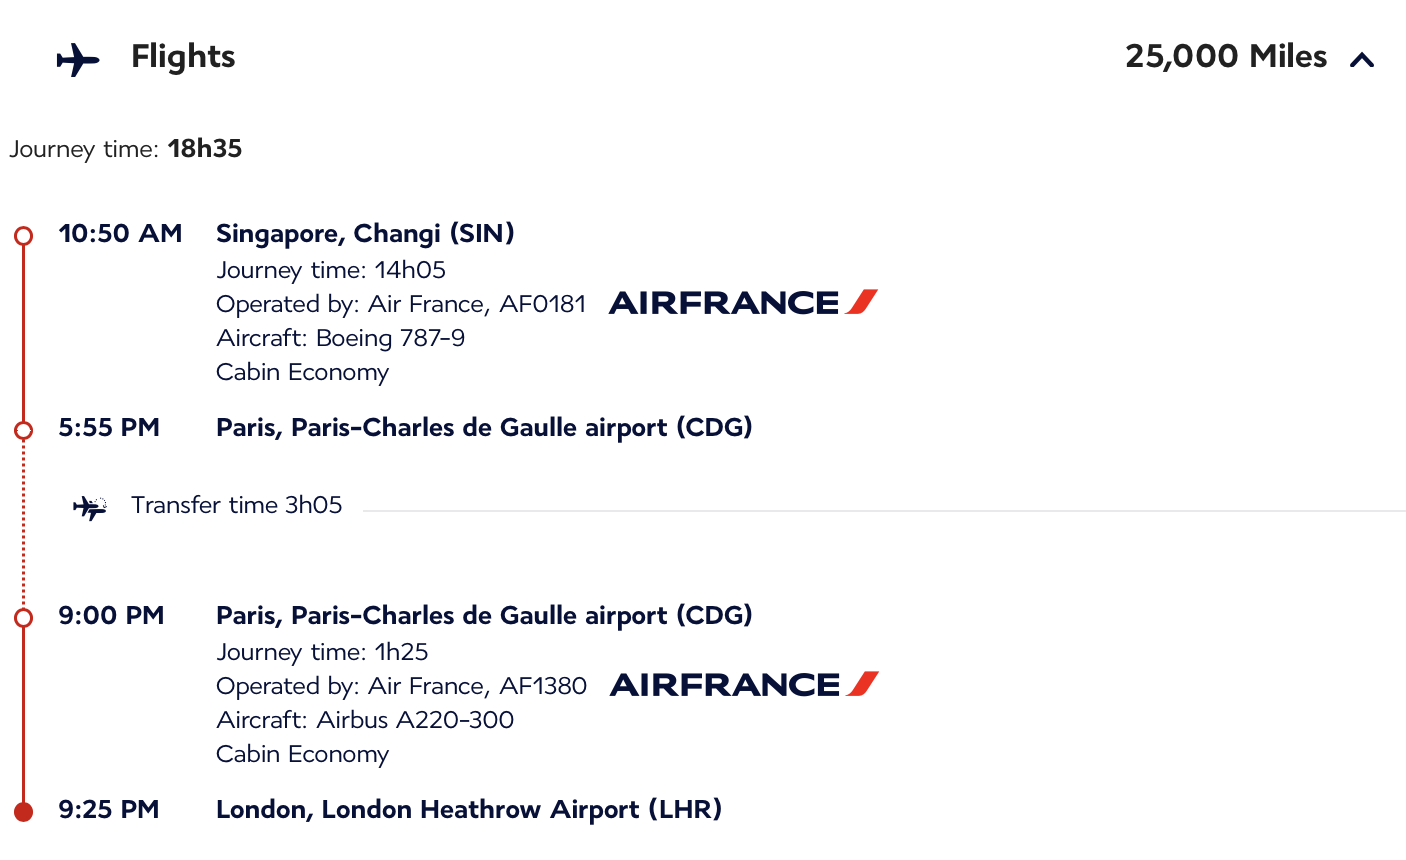The width and height of the screenshot is (1406, 860).
Task: Click the 9:25 PM arrival time
Action: (109, 809)
